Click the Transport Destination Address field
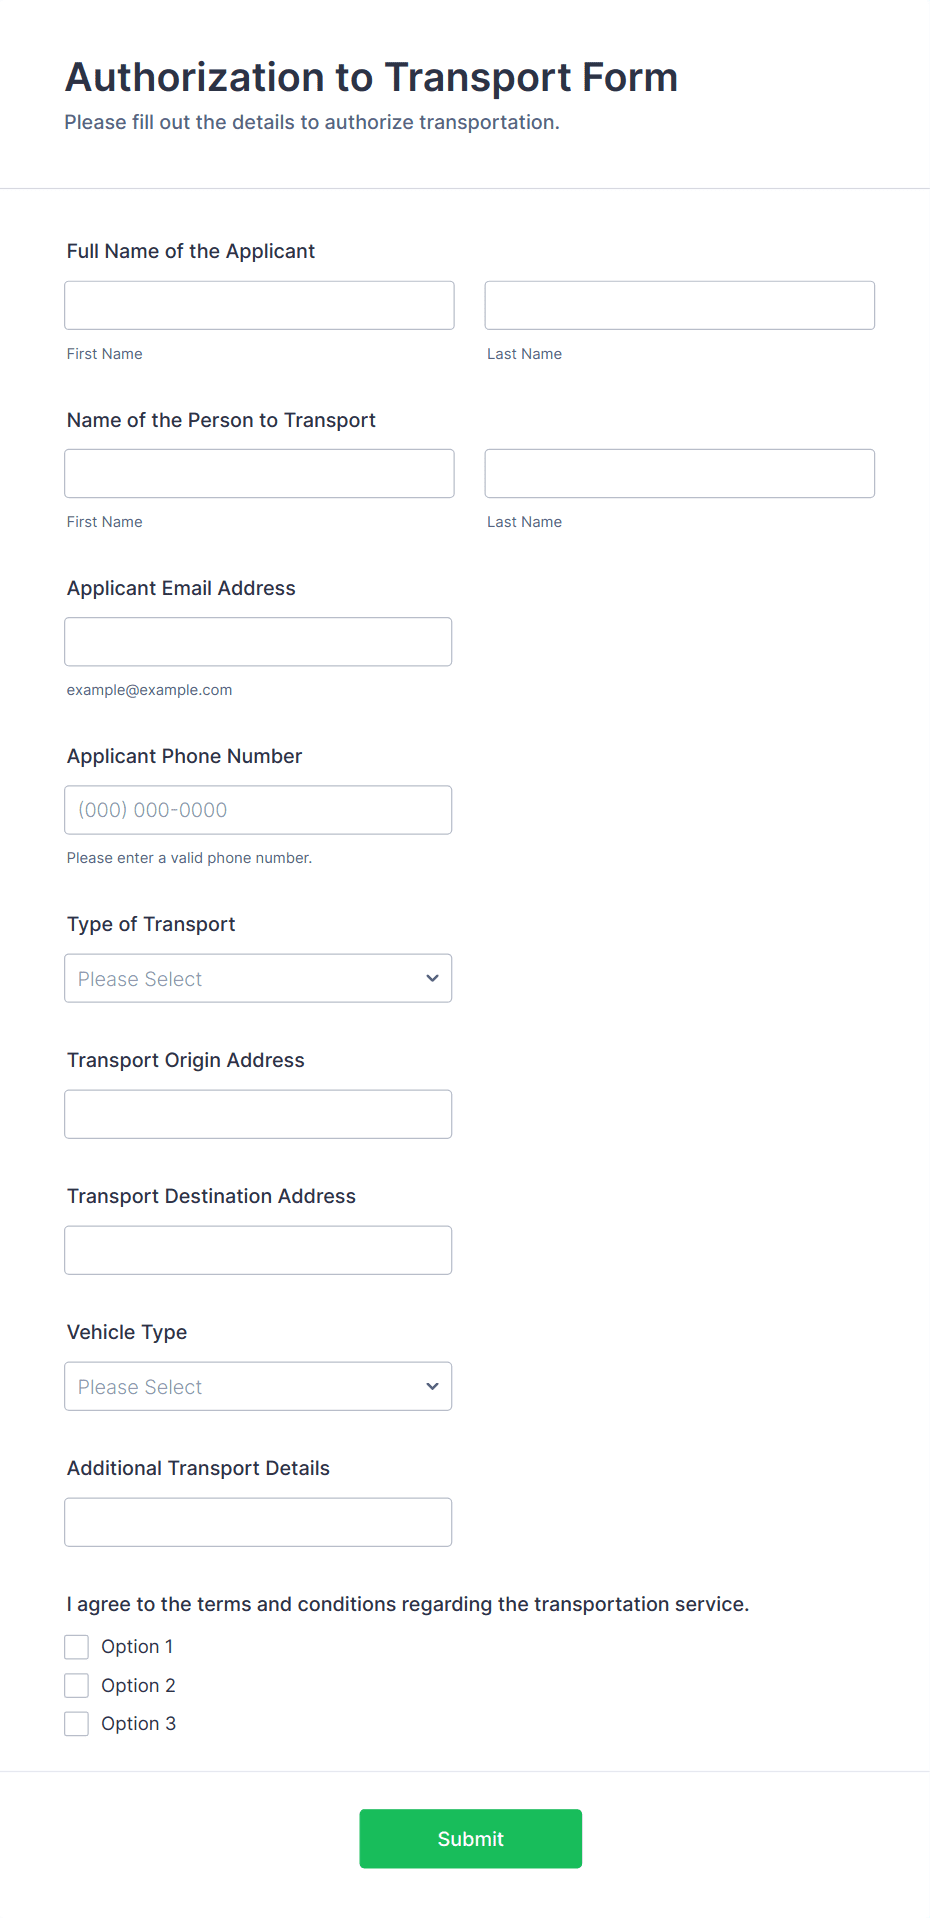The width and height of the screenshot is (930, 1918). (x=258, y=1250)
